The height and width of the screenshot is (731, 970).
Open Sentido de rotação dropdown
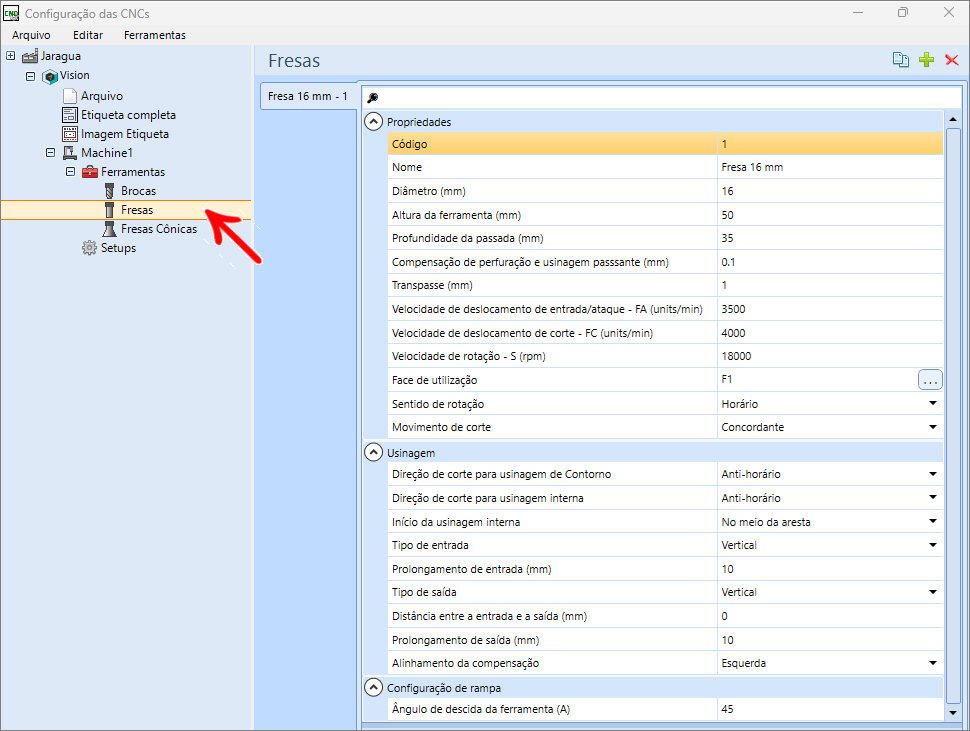tap(932, 404)
